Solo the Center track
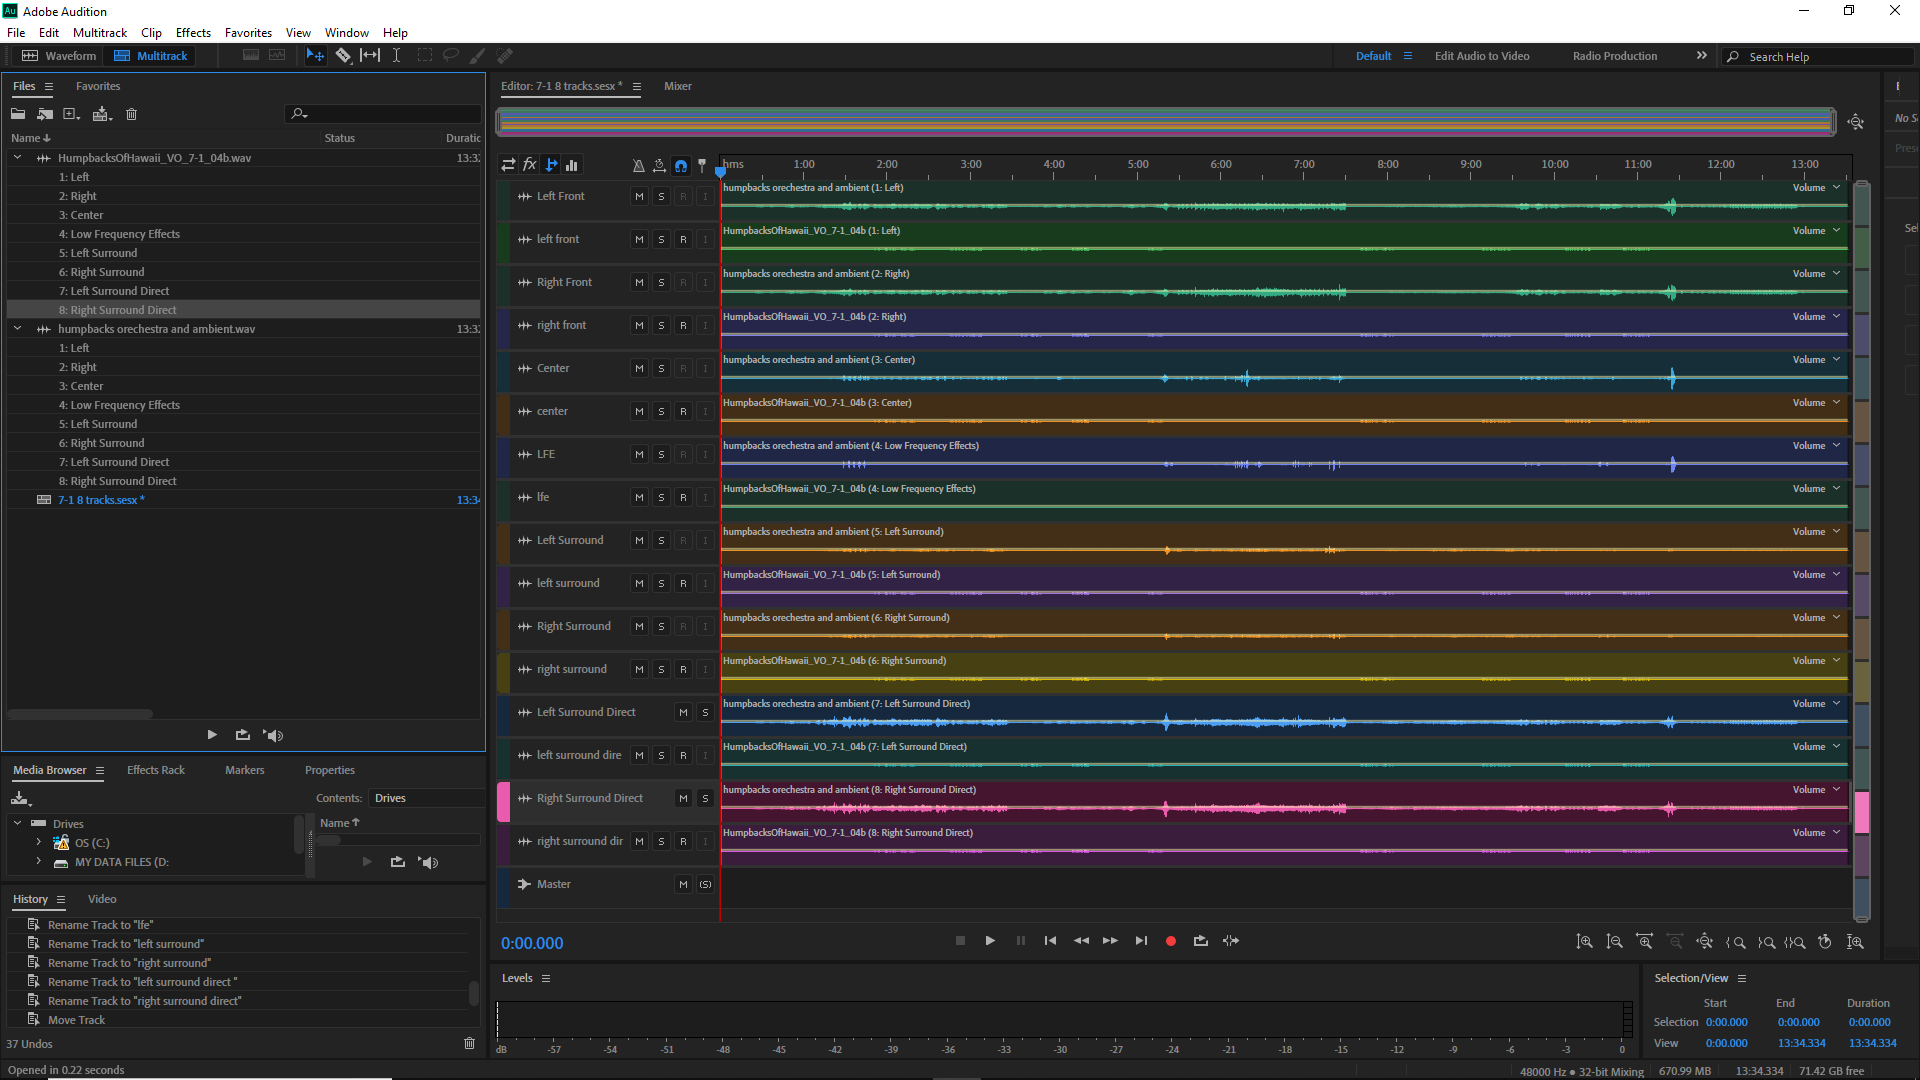 coord(661,369)
